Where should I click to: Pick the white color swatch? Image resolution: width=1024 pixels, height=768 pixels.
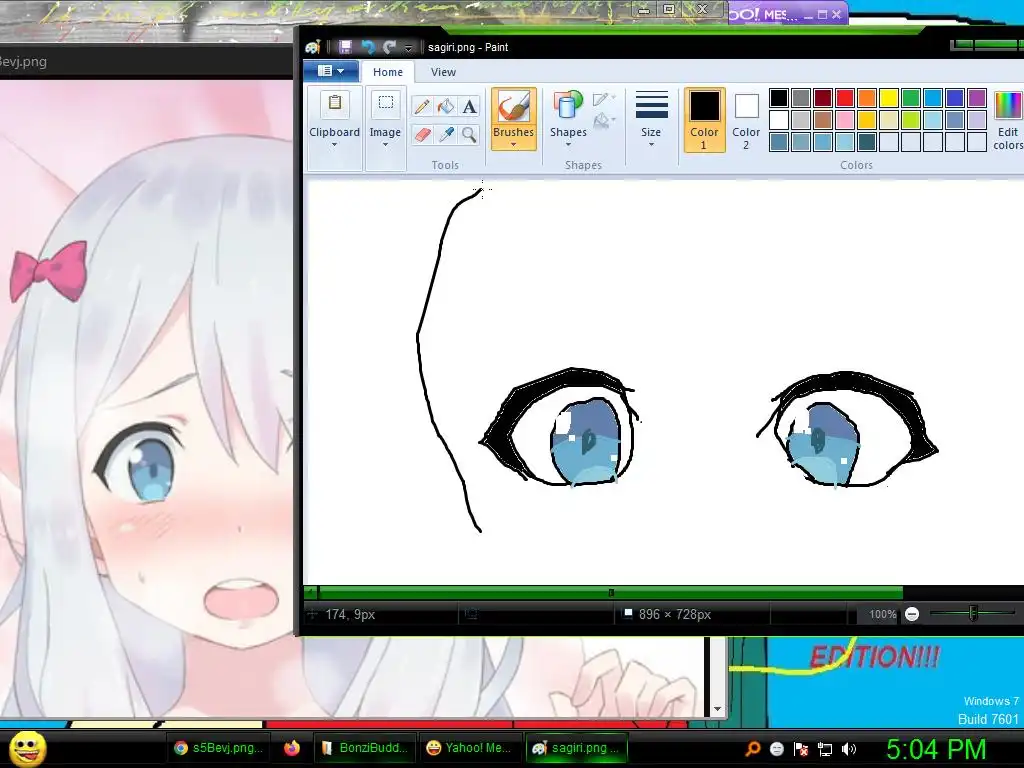(x=778, y=120)
